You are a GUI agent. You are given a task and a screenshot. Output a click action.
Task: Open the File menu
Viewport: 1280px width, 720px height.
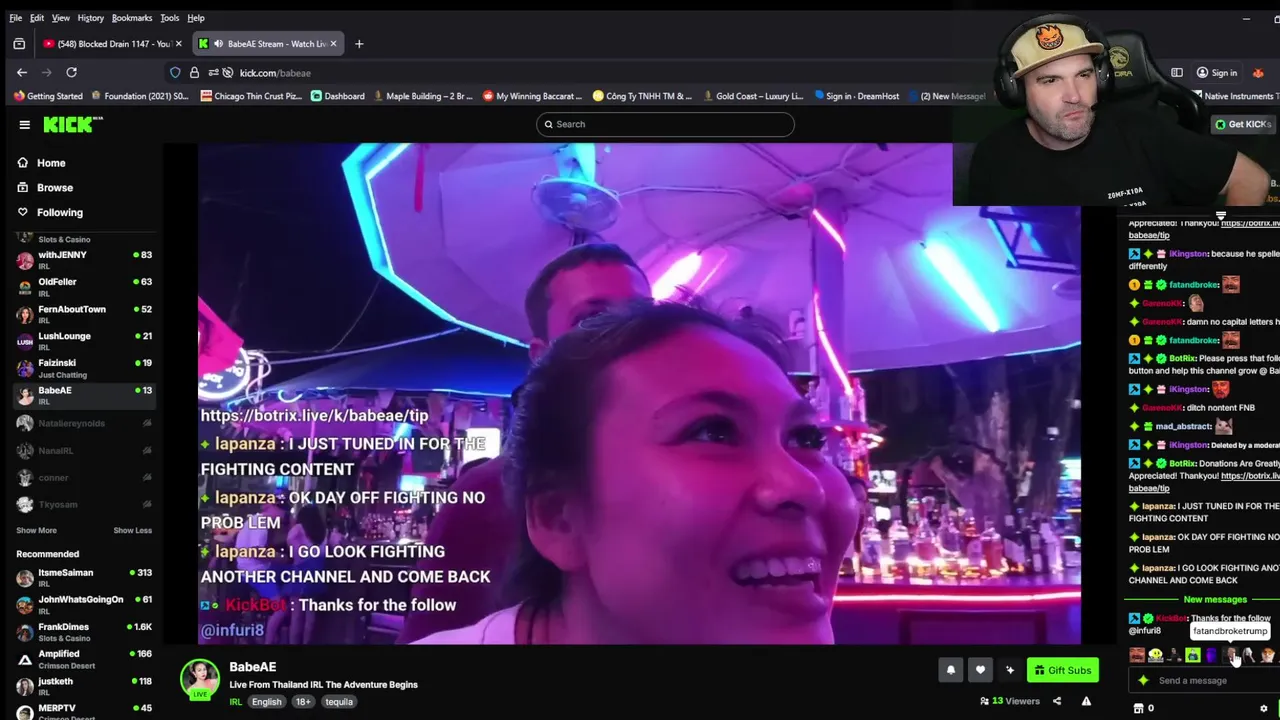point(15,18)
